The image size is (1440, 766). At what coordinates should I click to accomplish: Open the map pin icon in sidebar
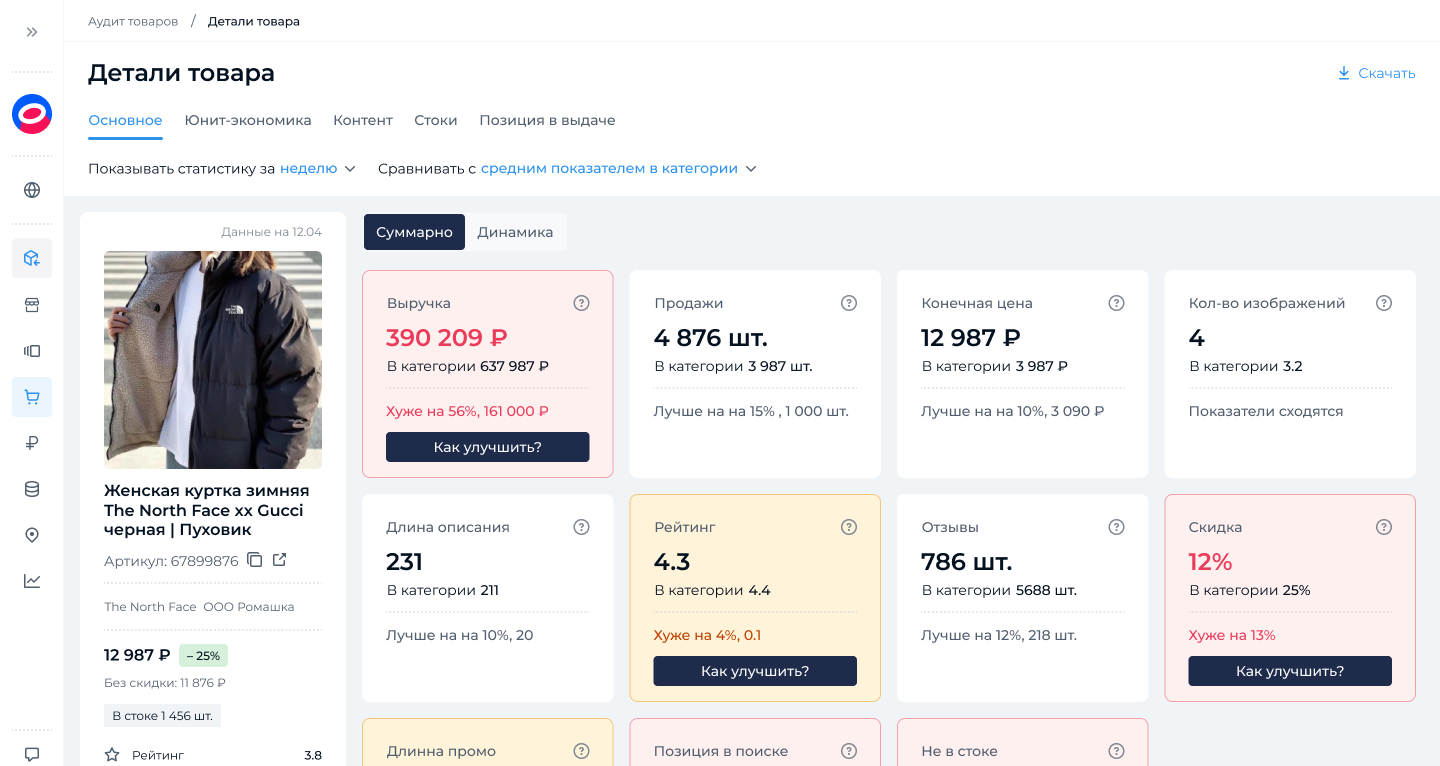pyautogui.click(x=32, y=535)
